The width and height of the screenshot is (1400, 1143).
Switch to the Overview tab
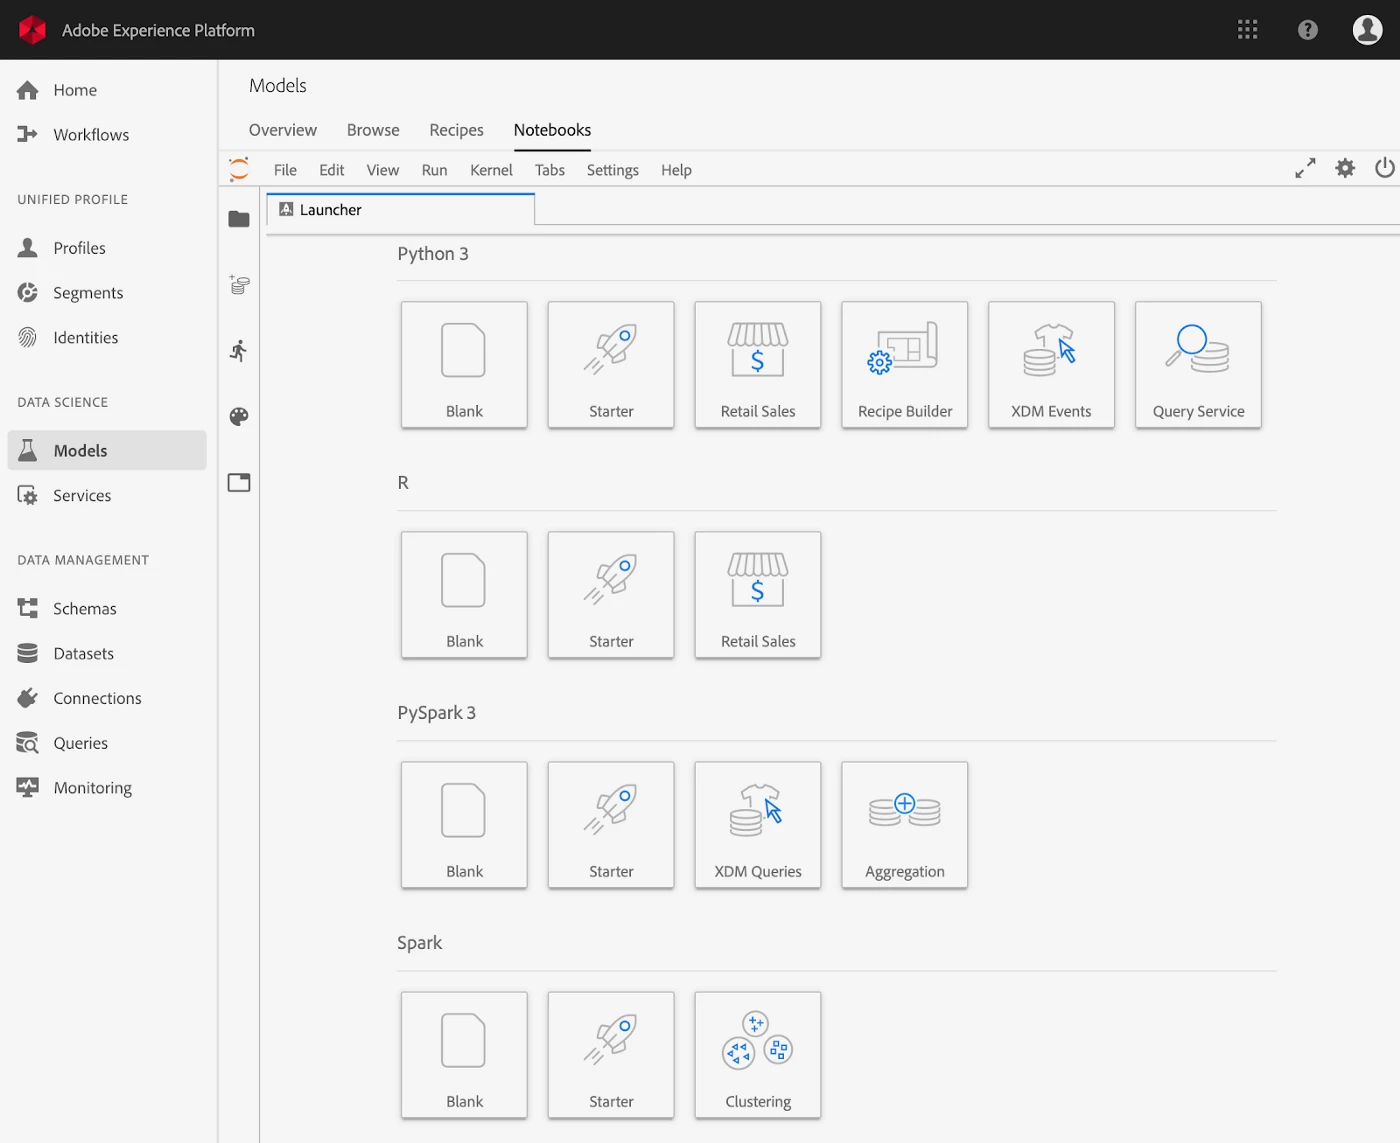[282, 130]
